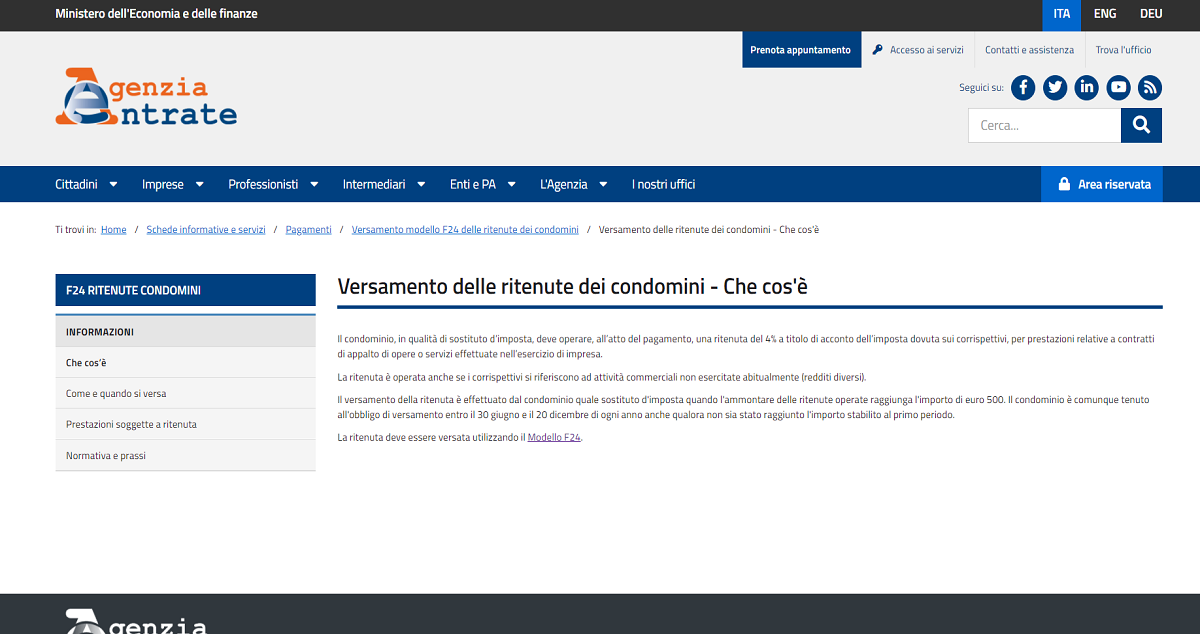This screenshot has height=634, width=1200.
Task: Select Normativa e prassi in sidebar
Action: (x=186, y=456)
